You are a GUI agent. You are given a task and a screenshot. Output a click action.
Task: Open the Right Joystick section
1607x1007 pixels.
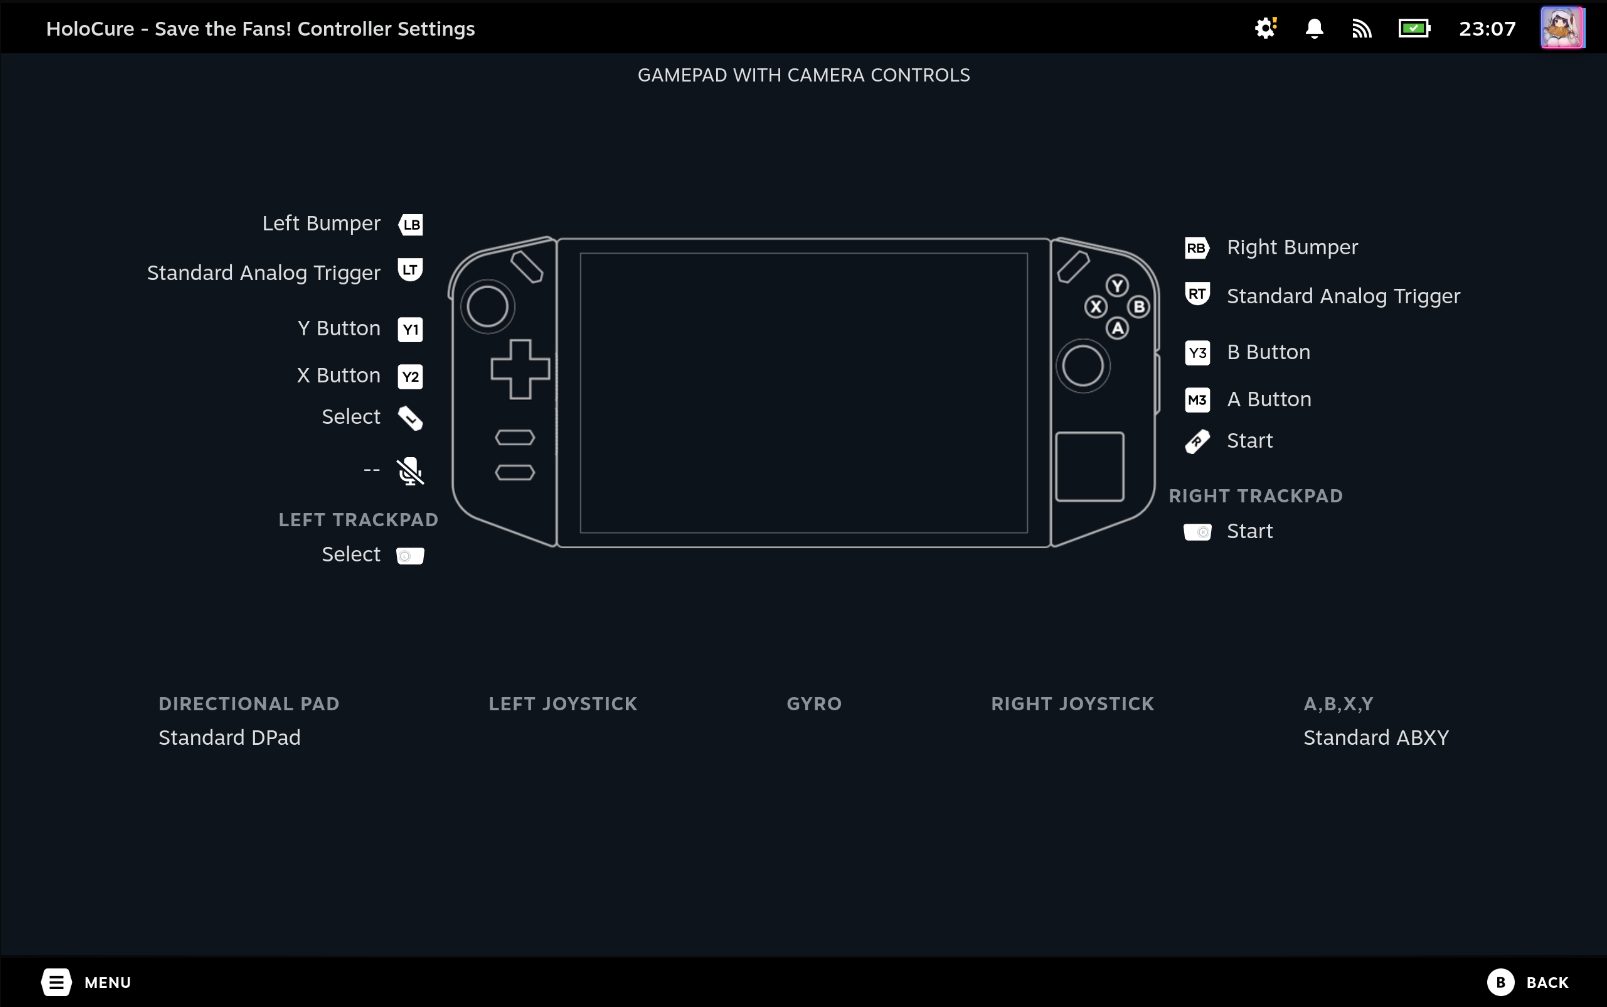point(1072,704)
